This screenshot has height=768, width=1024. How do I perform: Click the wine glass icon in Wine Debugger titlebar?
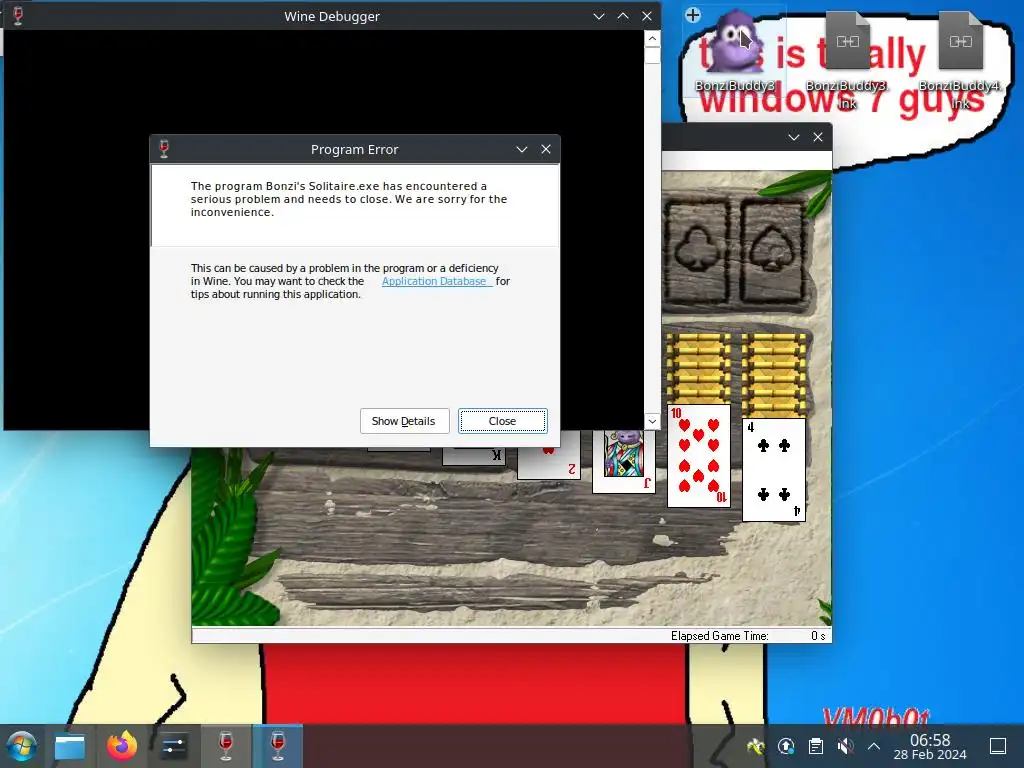coord(18,16)
